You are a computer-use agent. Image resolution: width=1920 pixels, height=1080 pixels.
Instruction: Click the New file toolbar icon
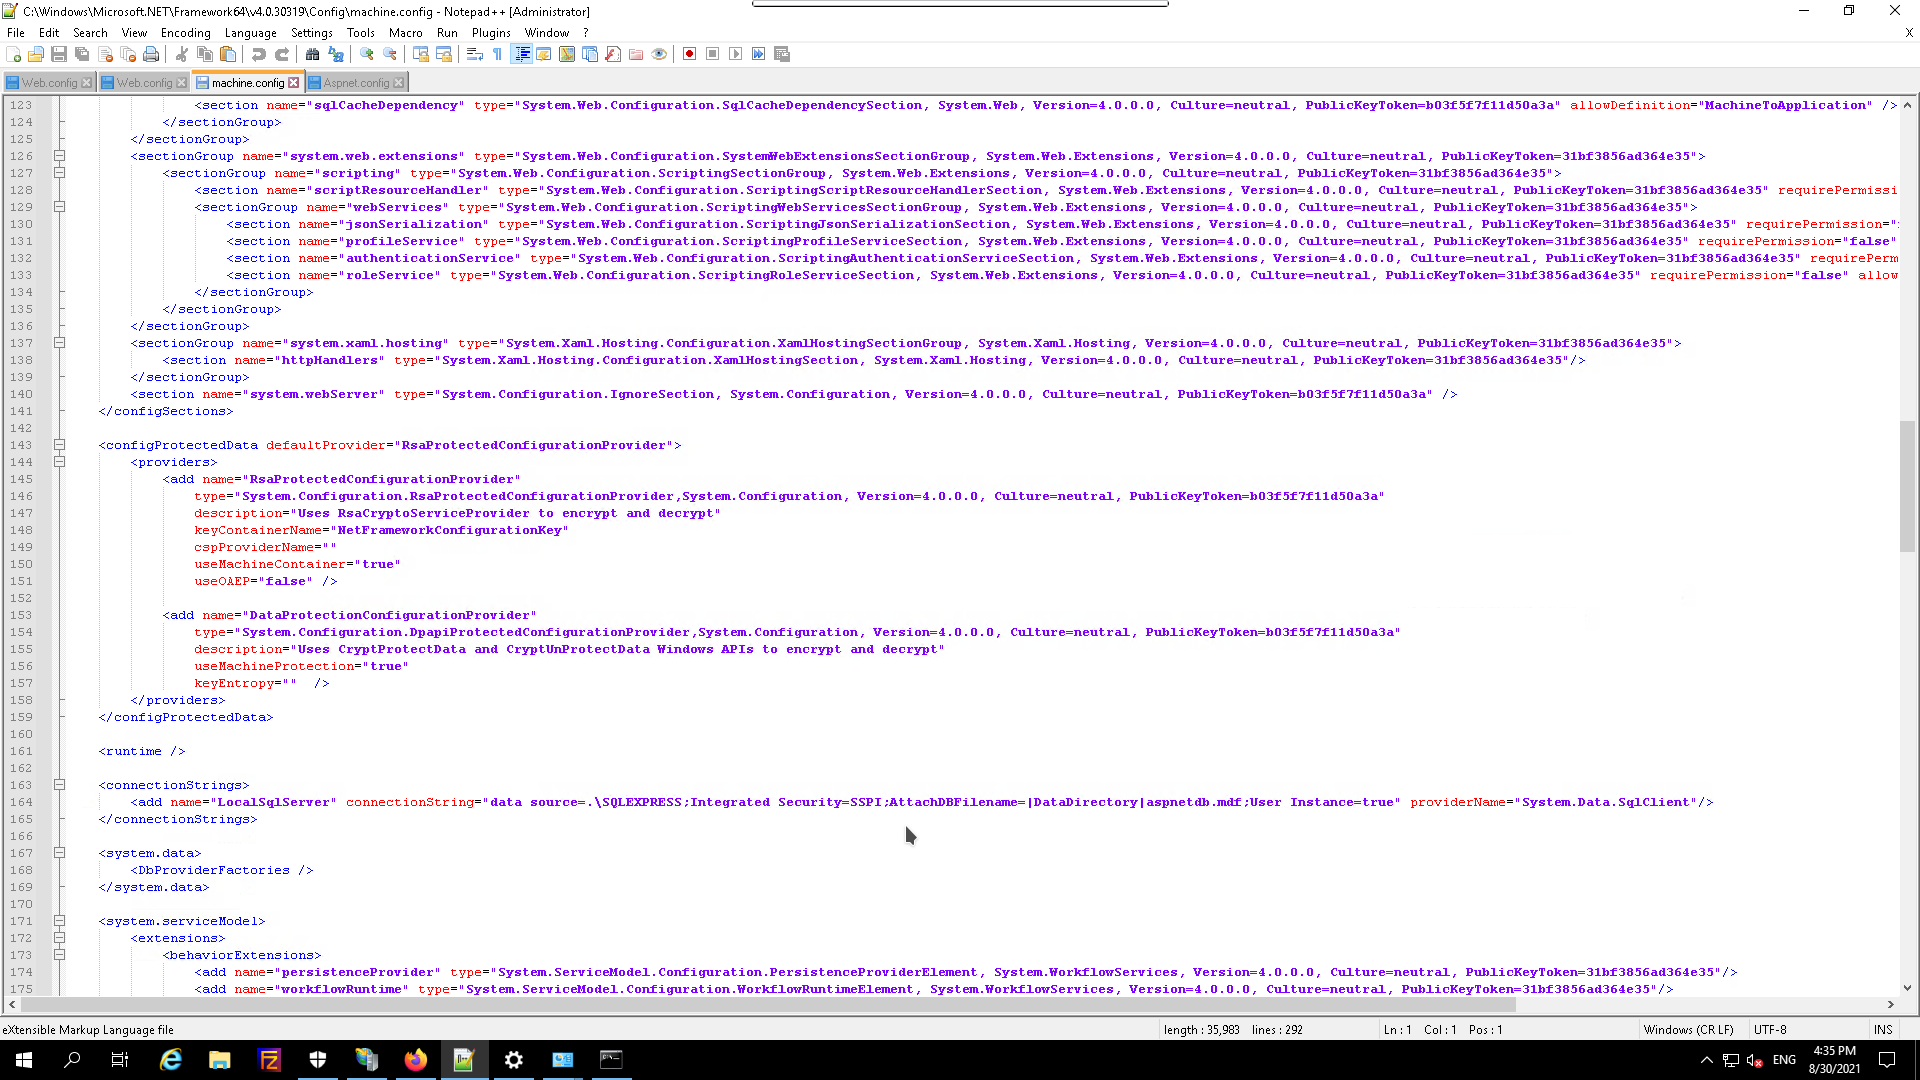tap(13, 54)
